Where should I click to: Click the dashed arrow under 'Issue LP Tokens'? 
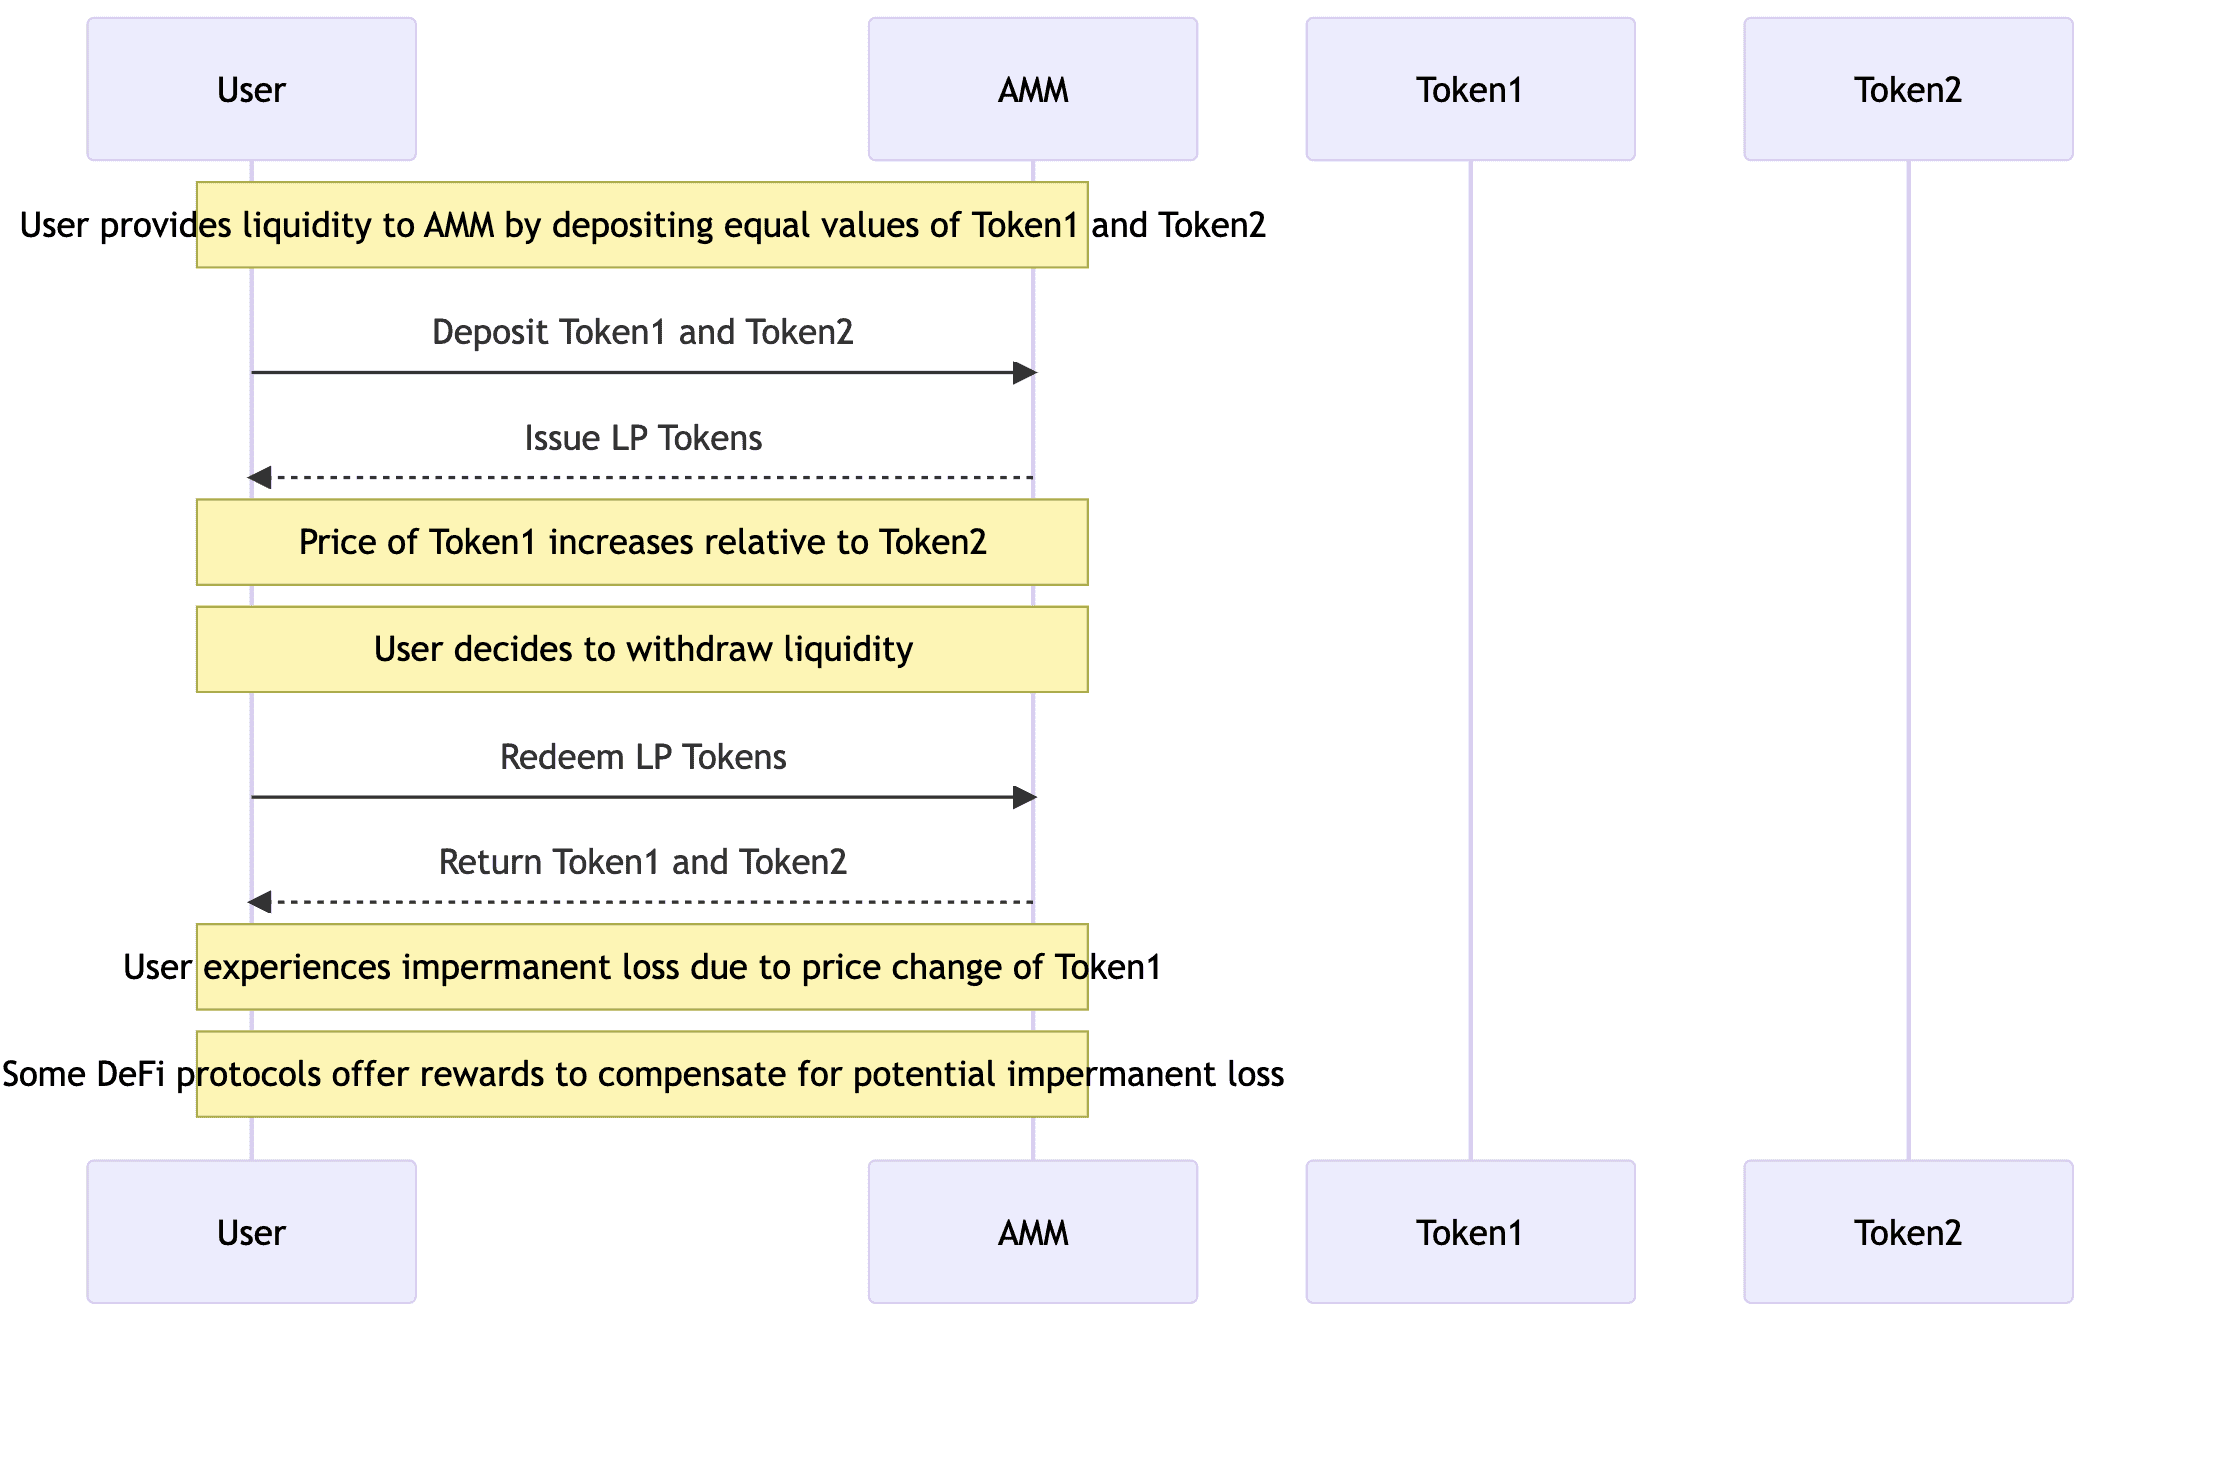point(642,478)
